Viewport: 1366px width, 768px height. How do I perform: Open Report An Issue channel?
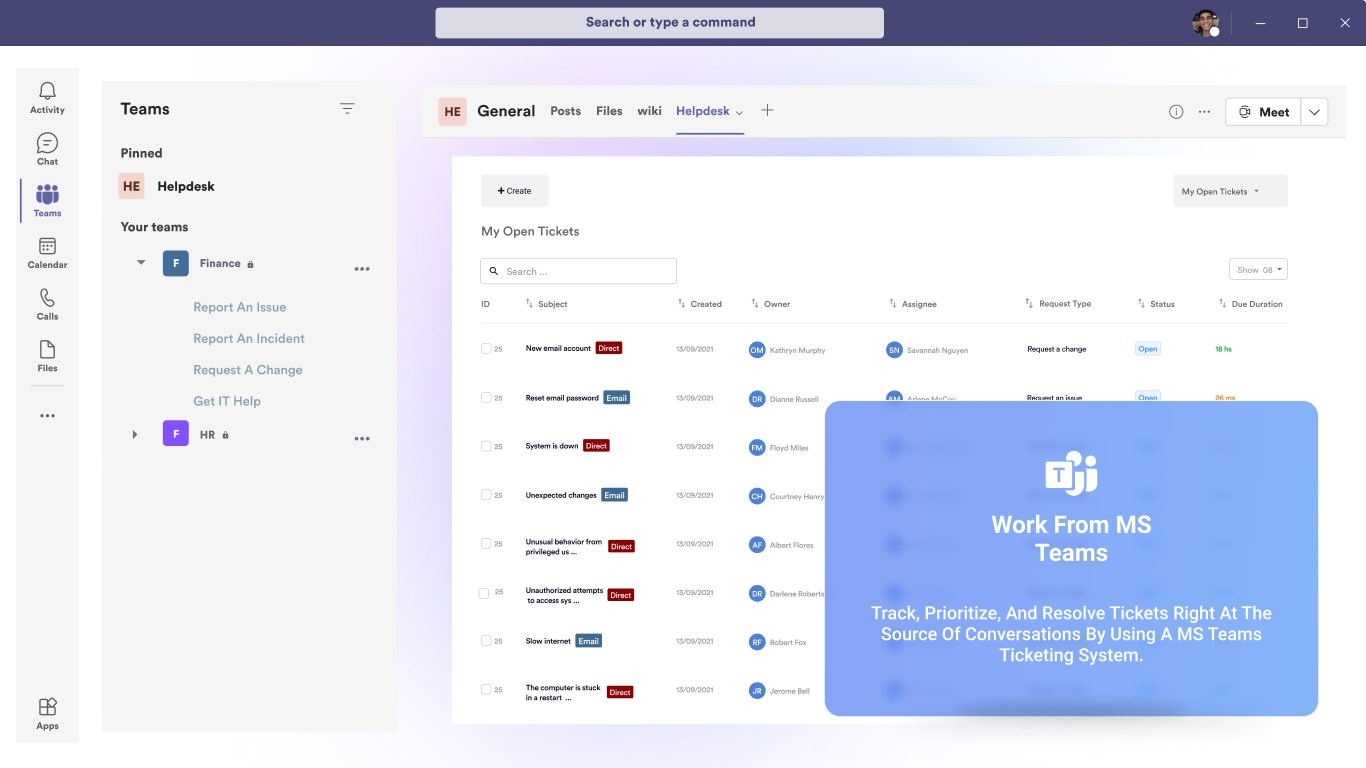(x=240, y=307)
